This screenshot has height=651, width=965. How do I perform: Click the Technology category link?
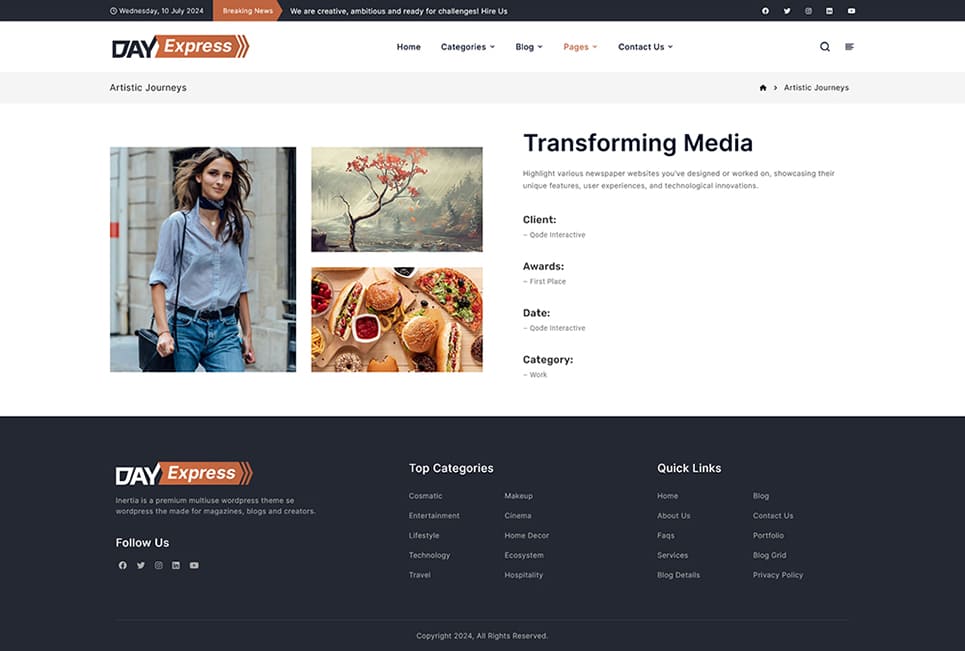coord(429,555)
